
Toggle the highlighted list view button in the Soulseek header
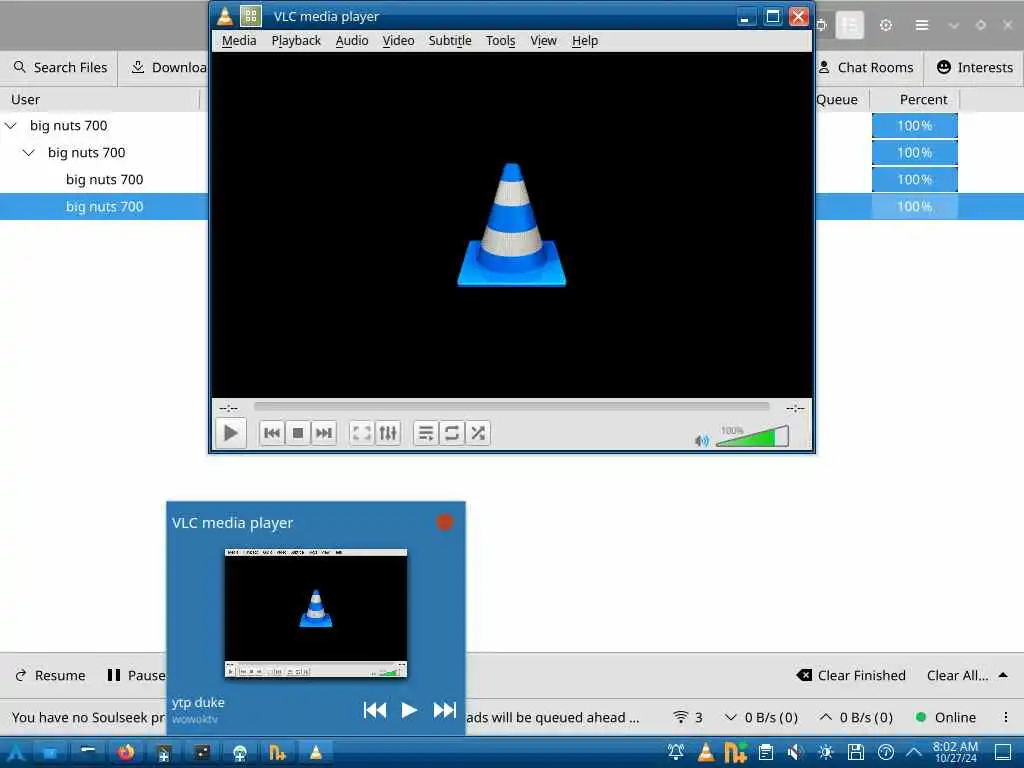coord(850,25)
